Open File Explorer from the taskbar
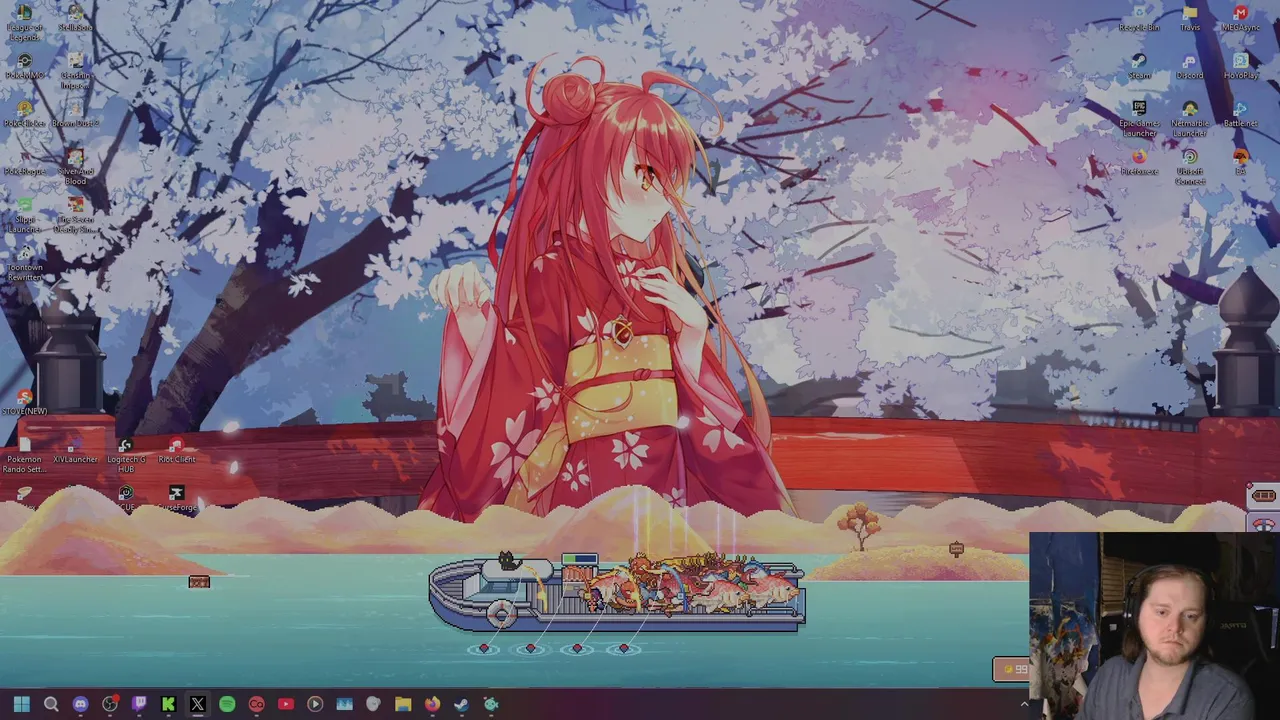Viewport: 1280px width, 720px height. click(x=403, y=704)
